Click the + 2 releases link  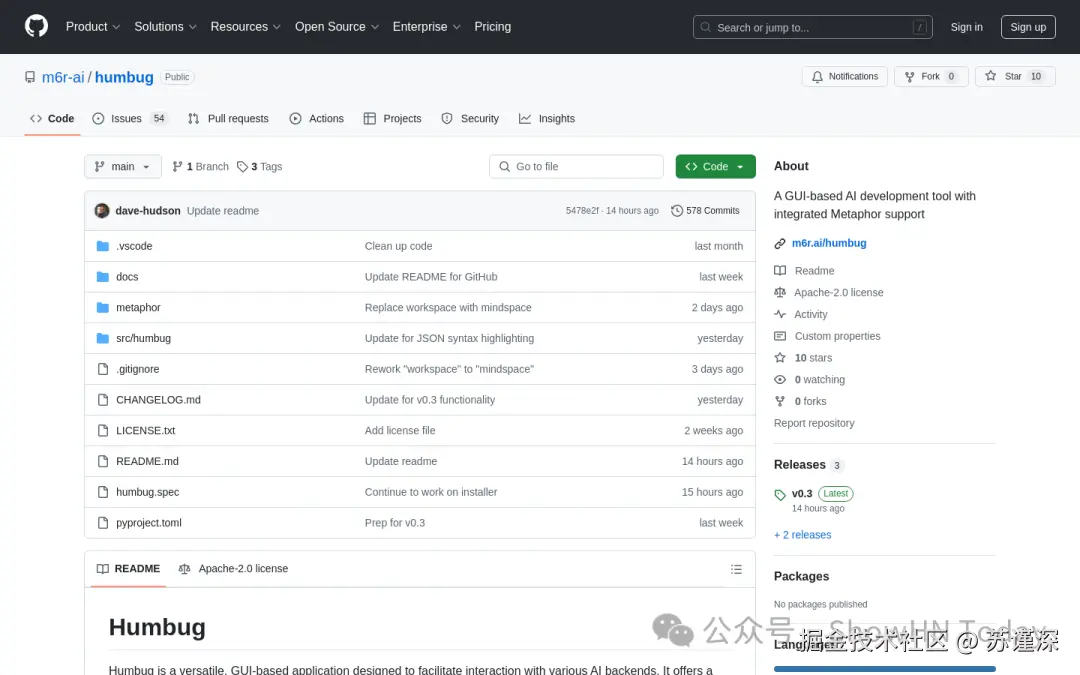click(x=802, y=535)
